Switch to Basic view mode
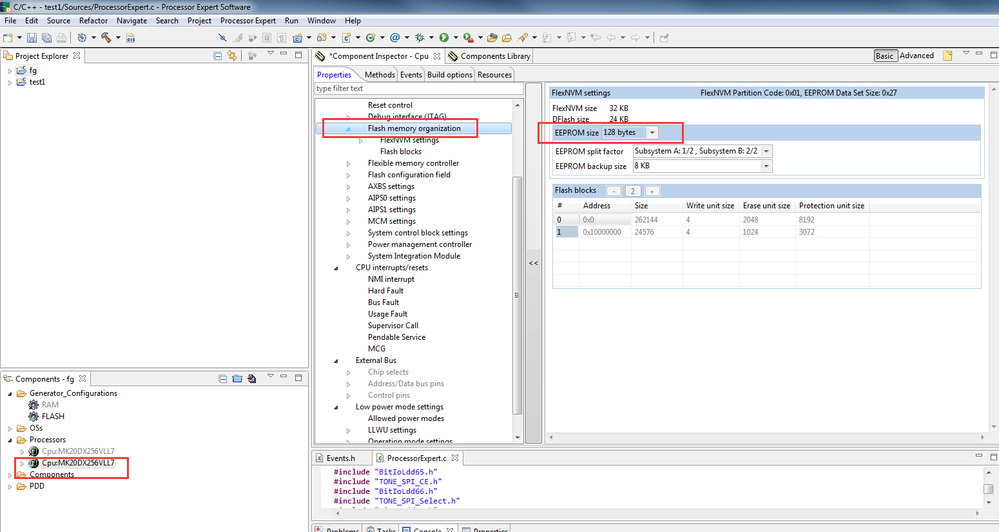 (x=884, y=55)
